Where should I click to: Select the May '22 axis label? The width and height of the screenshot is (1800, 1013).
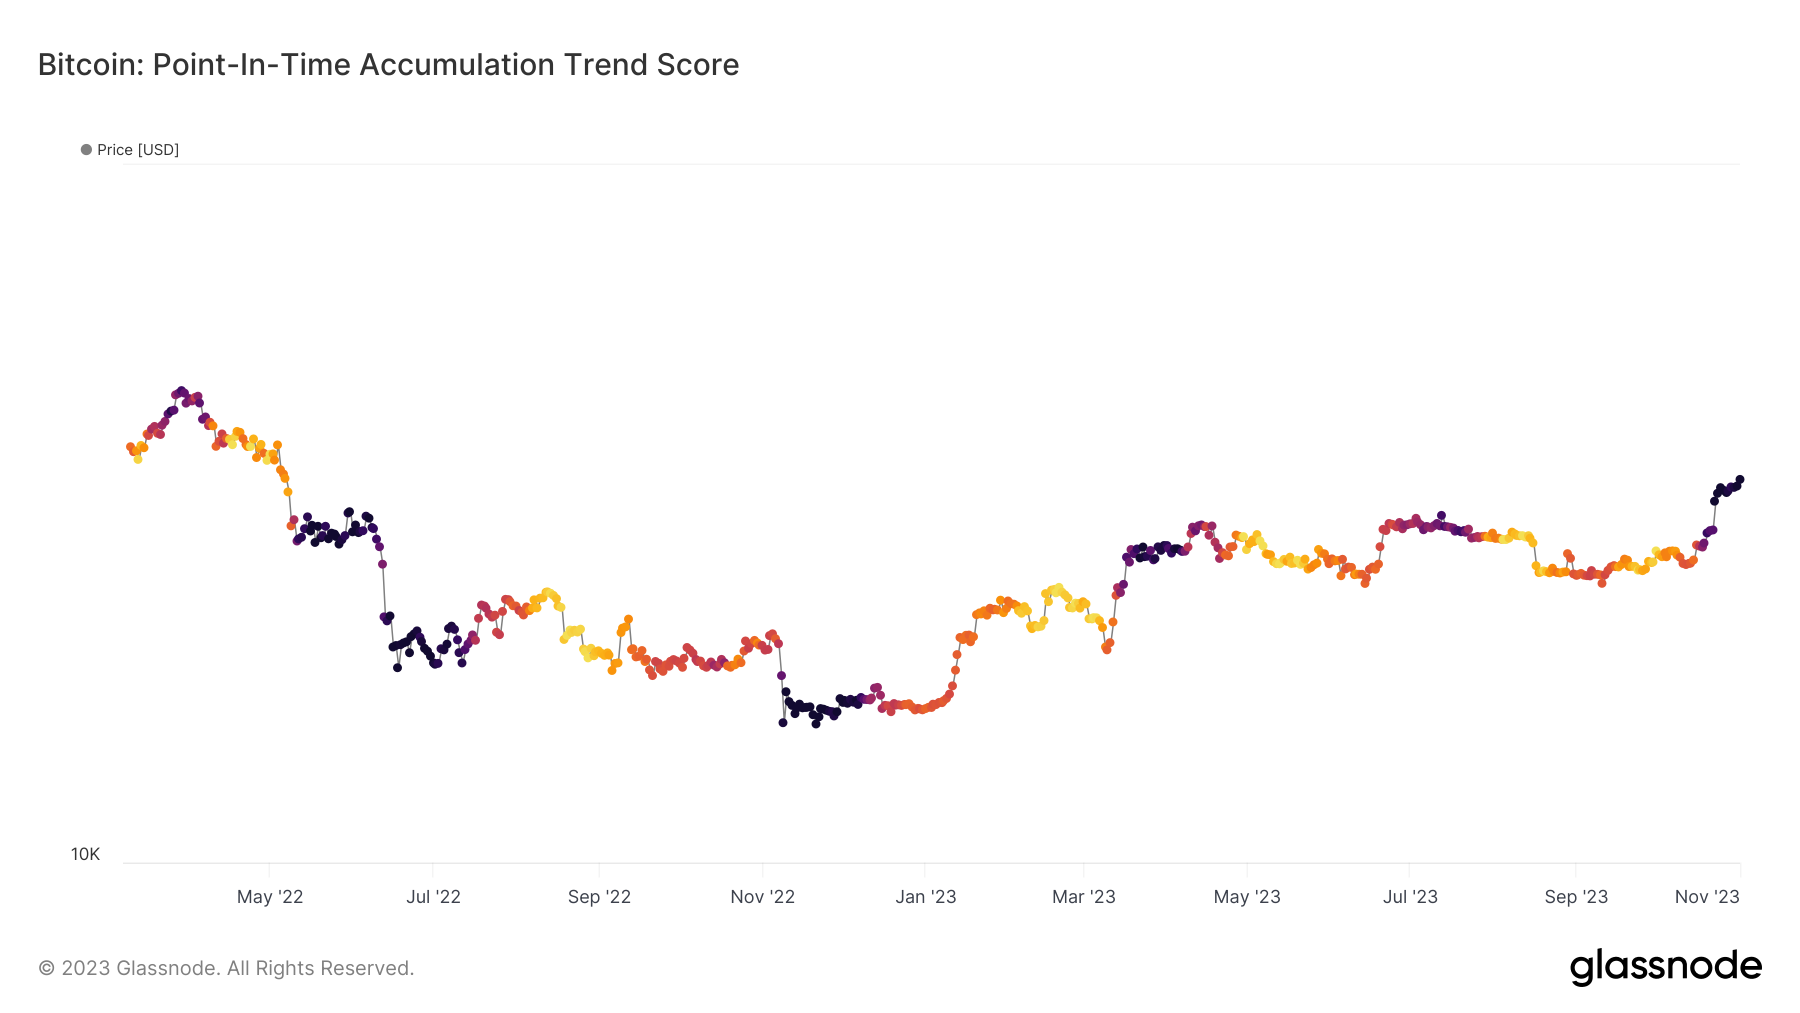click(270, 897)
